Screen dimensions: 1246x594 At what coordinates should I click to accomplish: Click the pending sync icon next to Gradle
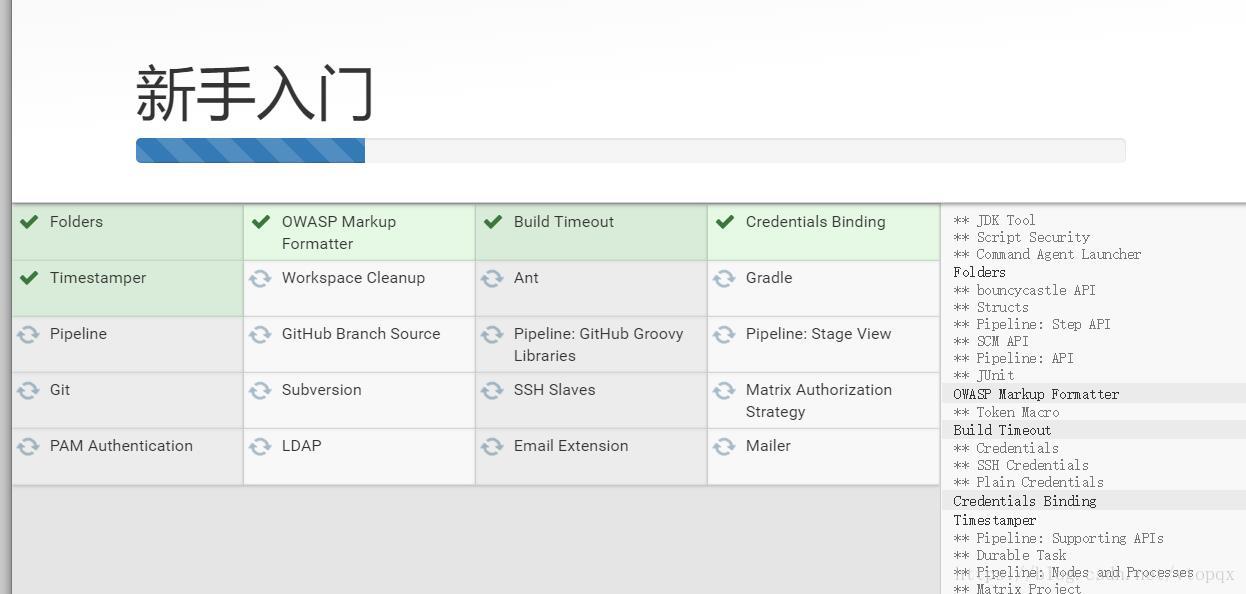point(724,278)
